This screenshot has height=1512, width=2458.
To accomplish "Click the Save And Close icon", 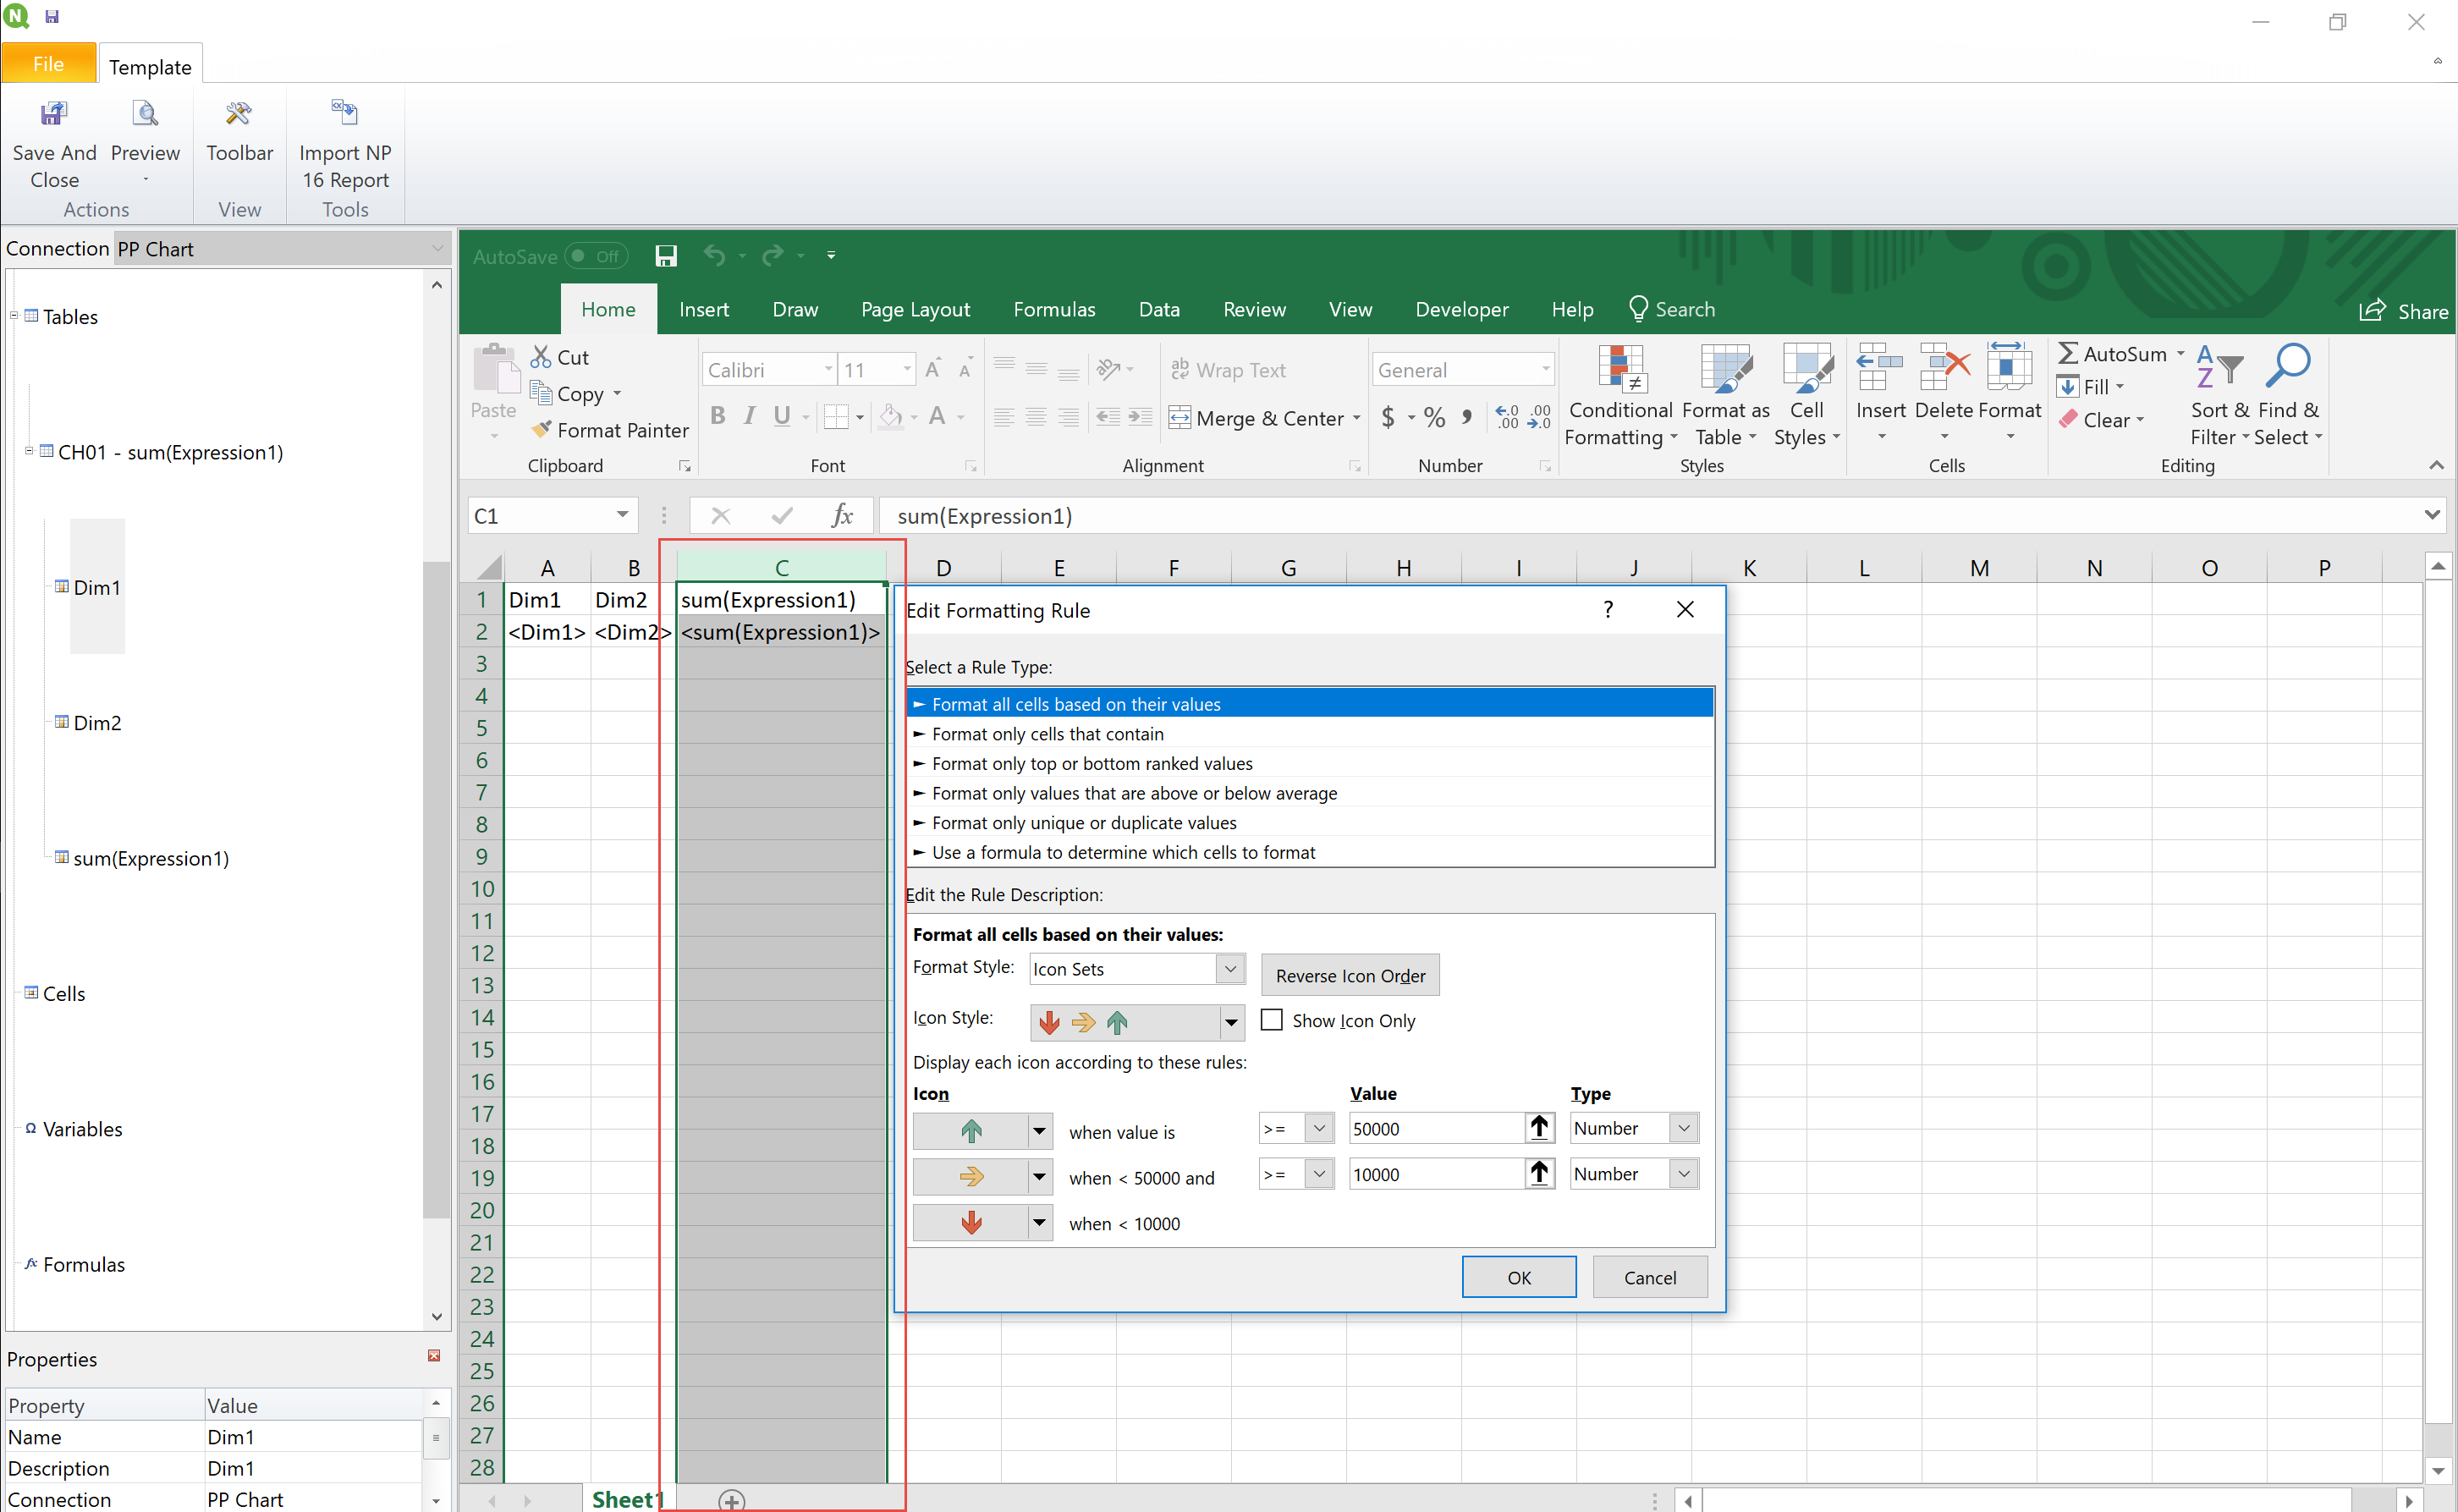I will pos(54,115).
